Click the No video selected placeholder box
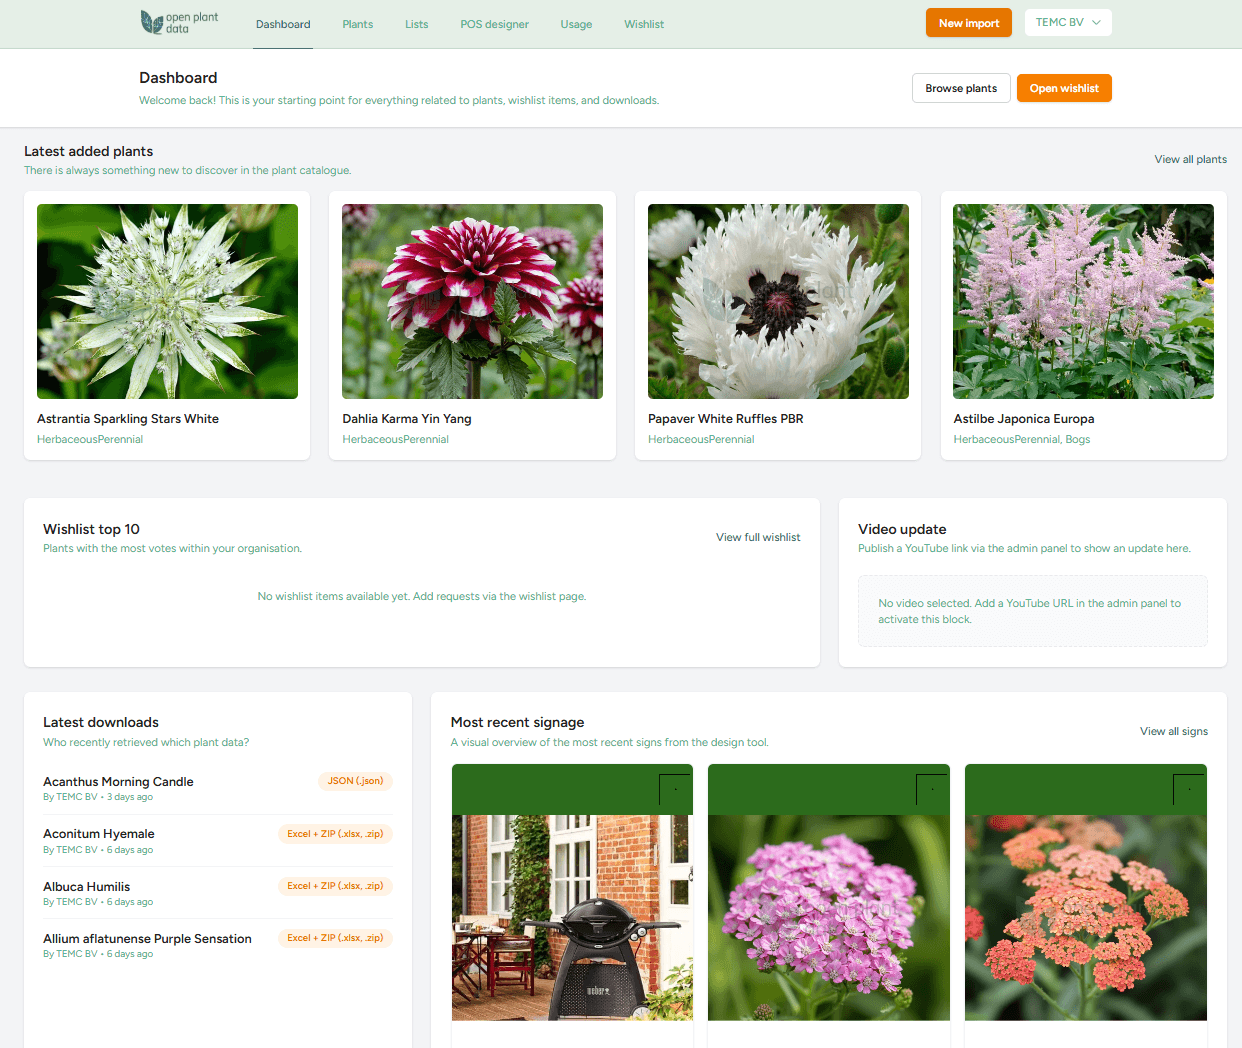The height and width of the screenshot is (1048, 1242). coord(1032,611)
